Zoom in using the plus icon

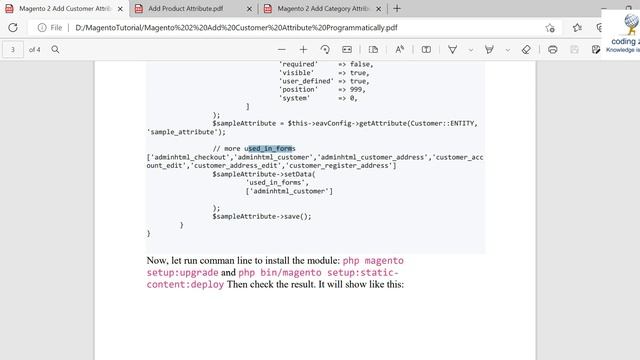pyautogui.click(x=303, y=49)
